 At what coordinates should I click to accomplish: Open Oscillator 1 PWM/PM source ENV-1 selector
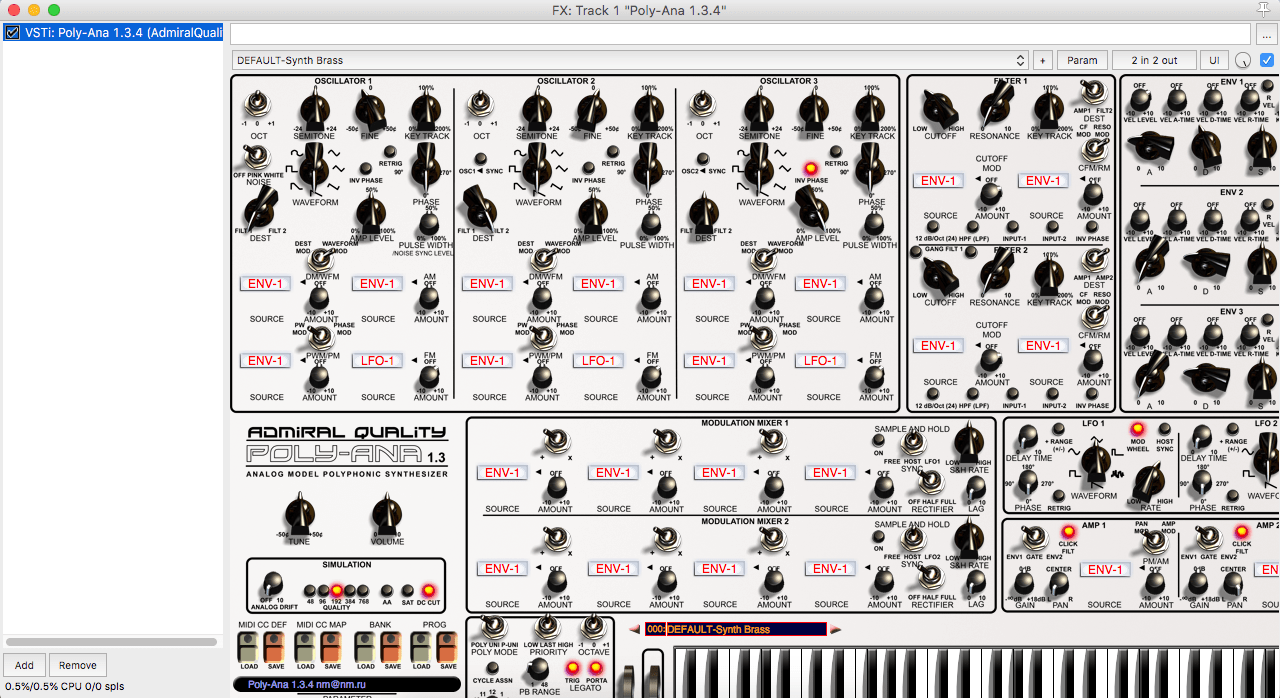click(265, 360)
